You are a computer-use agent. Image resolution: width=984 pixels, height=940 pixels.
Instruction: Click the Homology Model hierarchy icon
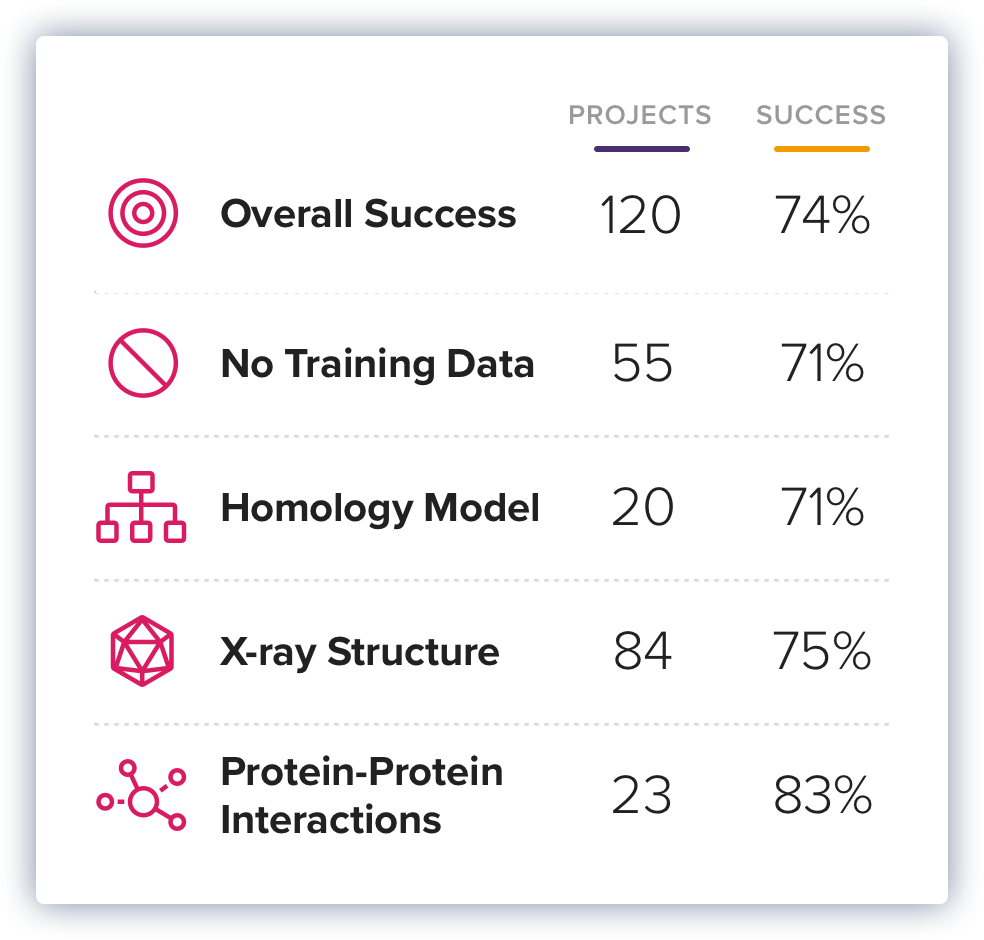[x=141, y=507]
